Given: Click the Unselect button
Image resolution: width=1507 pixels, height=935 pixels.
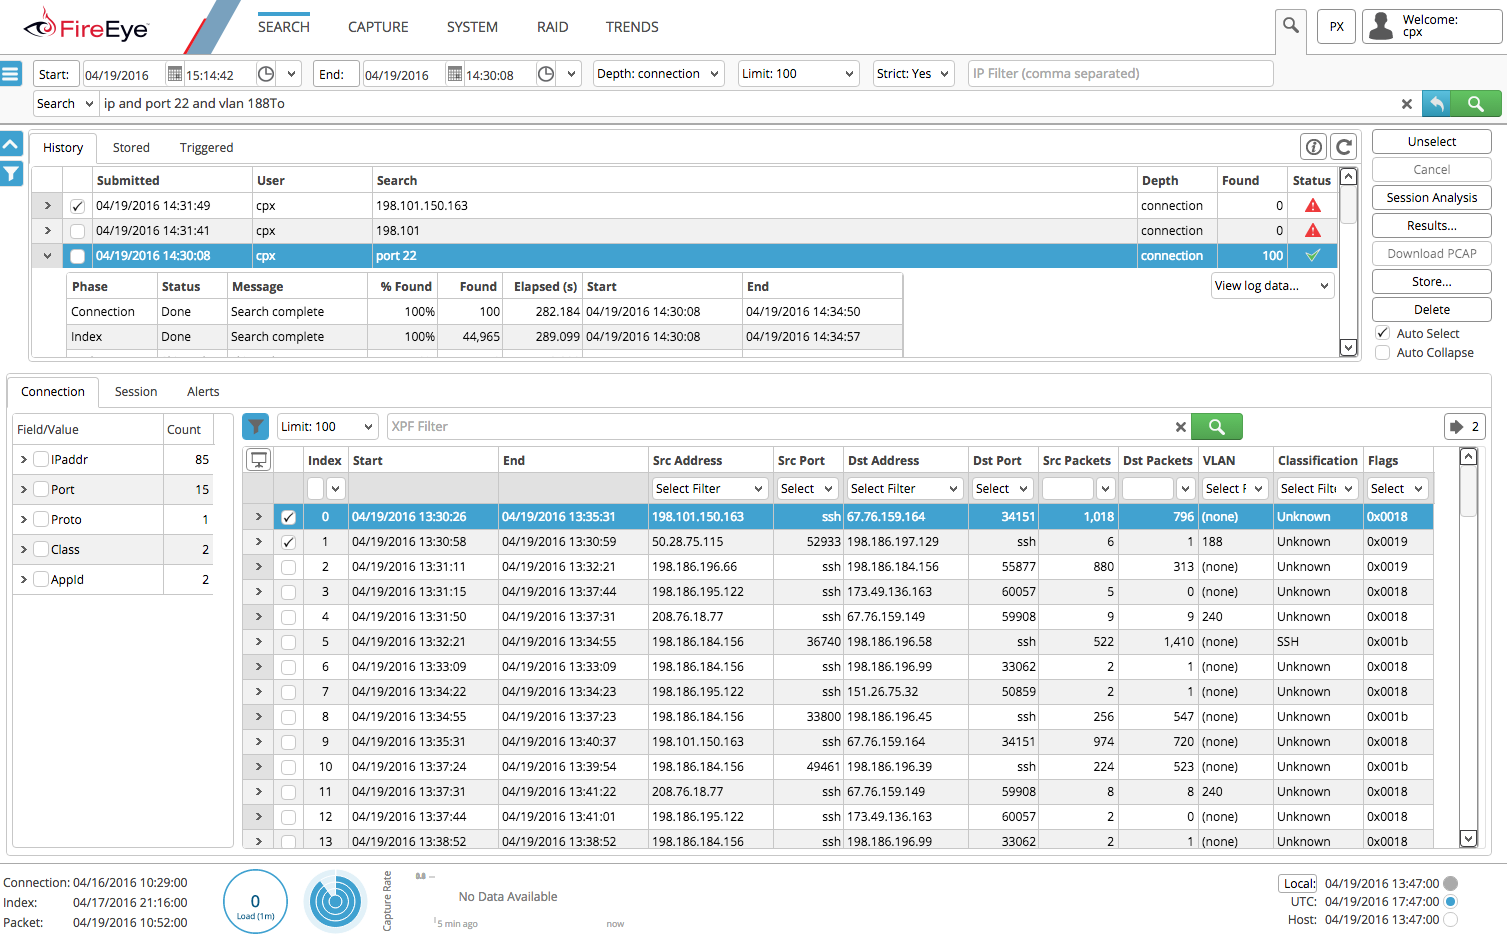Looking at the screenshot, I should tap(1431, 142).
